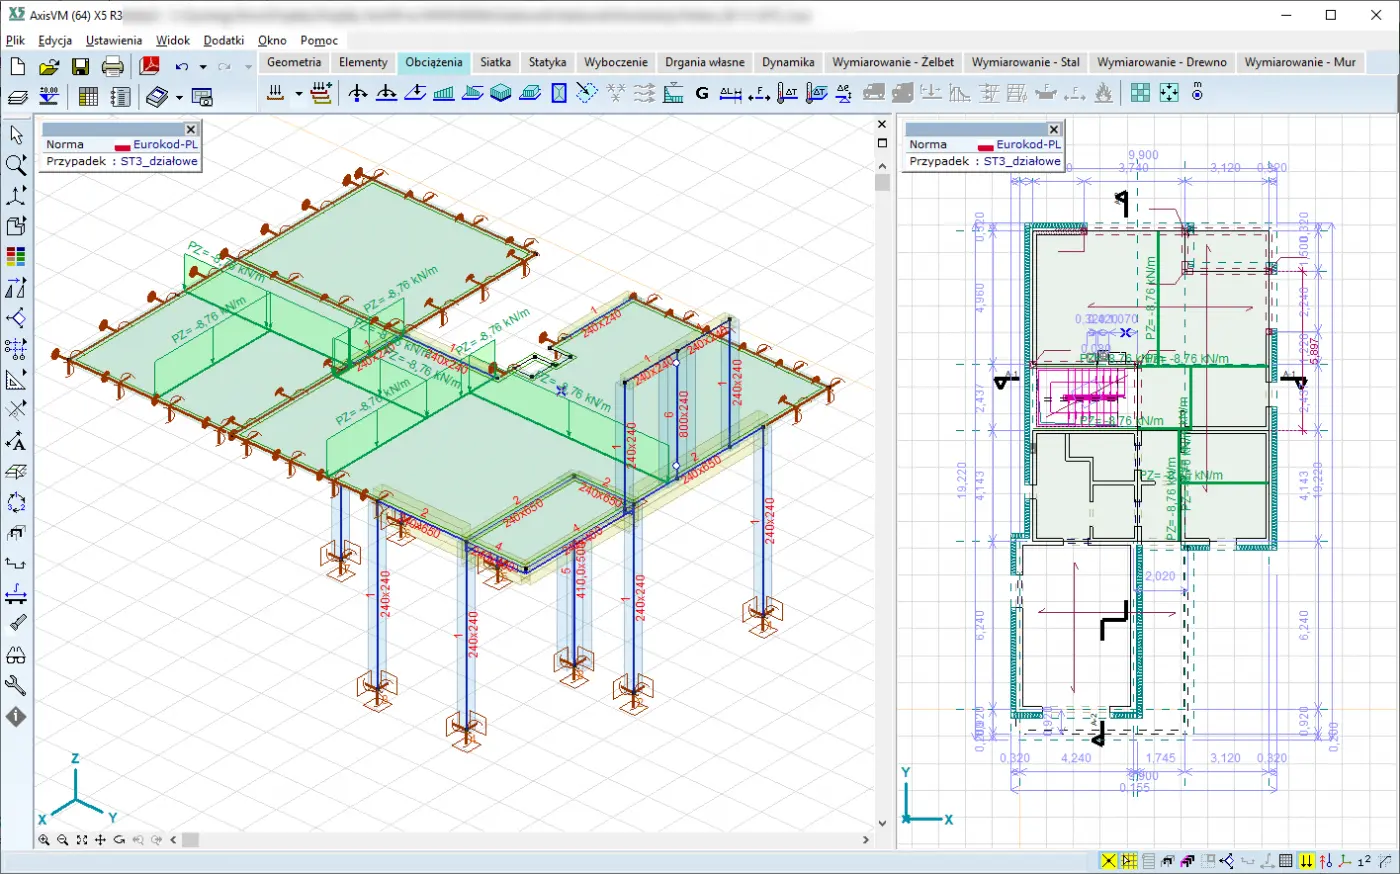
Task: Toggle the yellow crossed-lines snap button
Action: click(x=1108, y=861)
